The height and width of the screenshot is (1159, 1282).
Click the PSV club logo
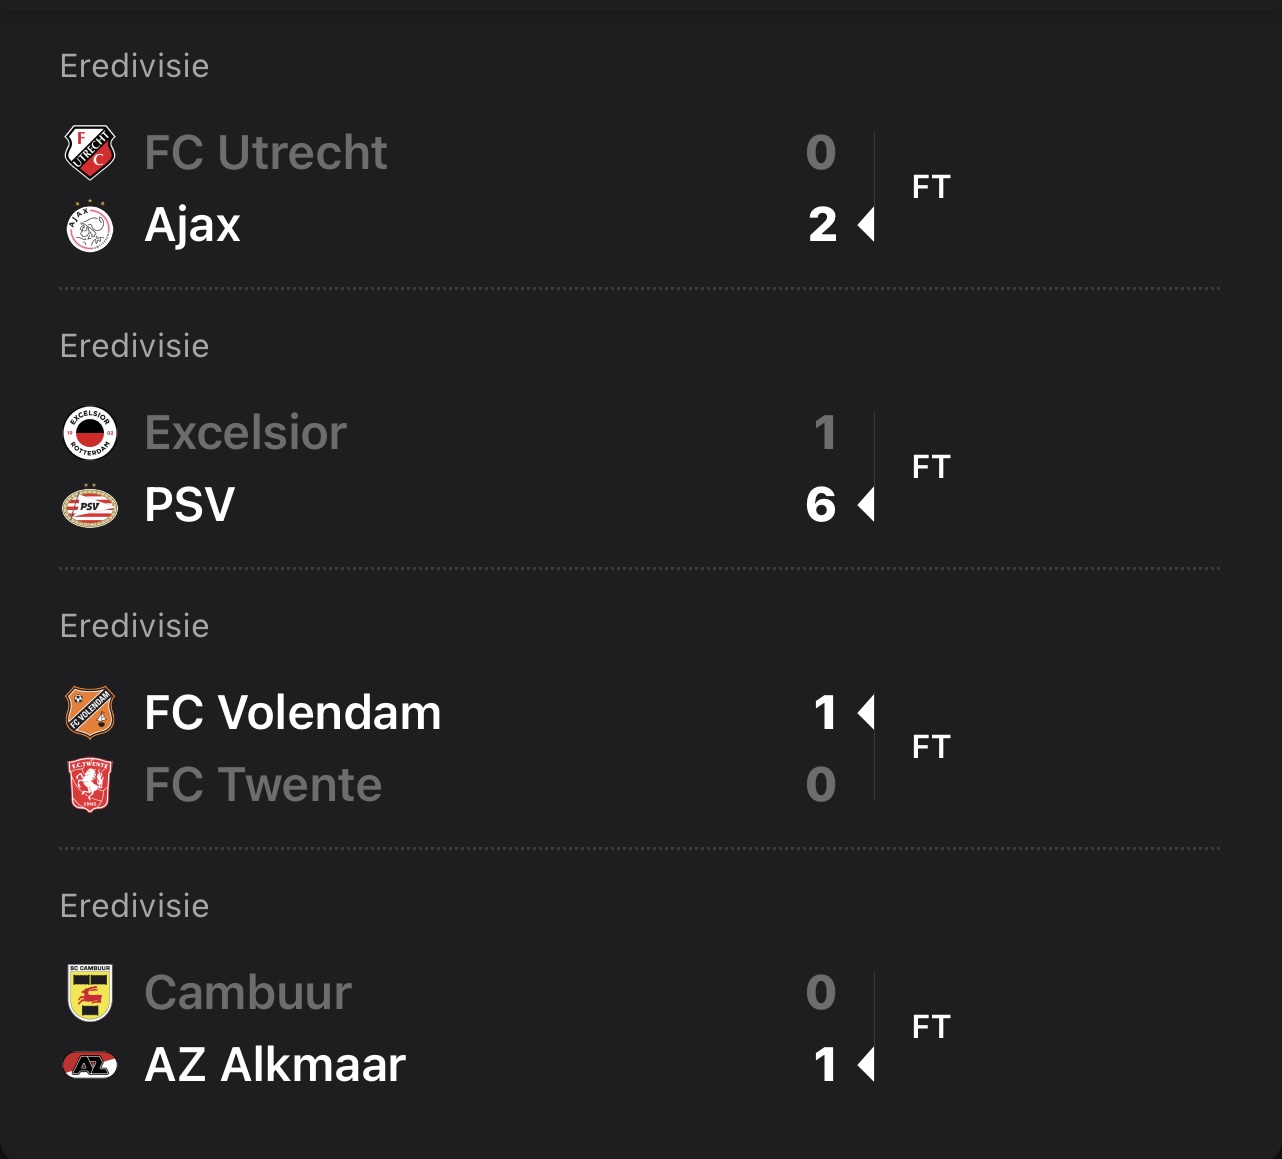(90, 506)
